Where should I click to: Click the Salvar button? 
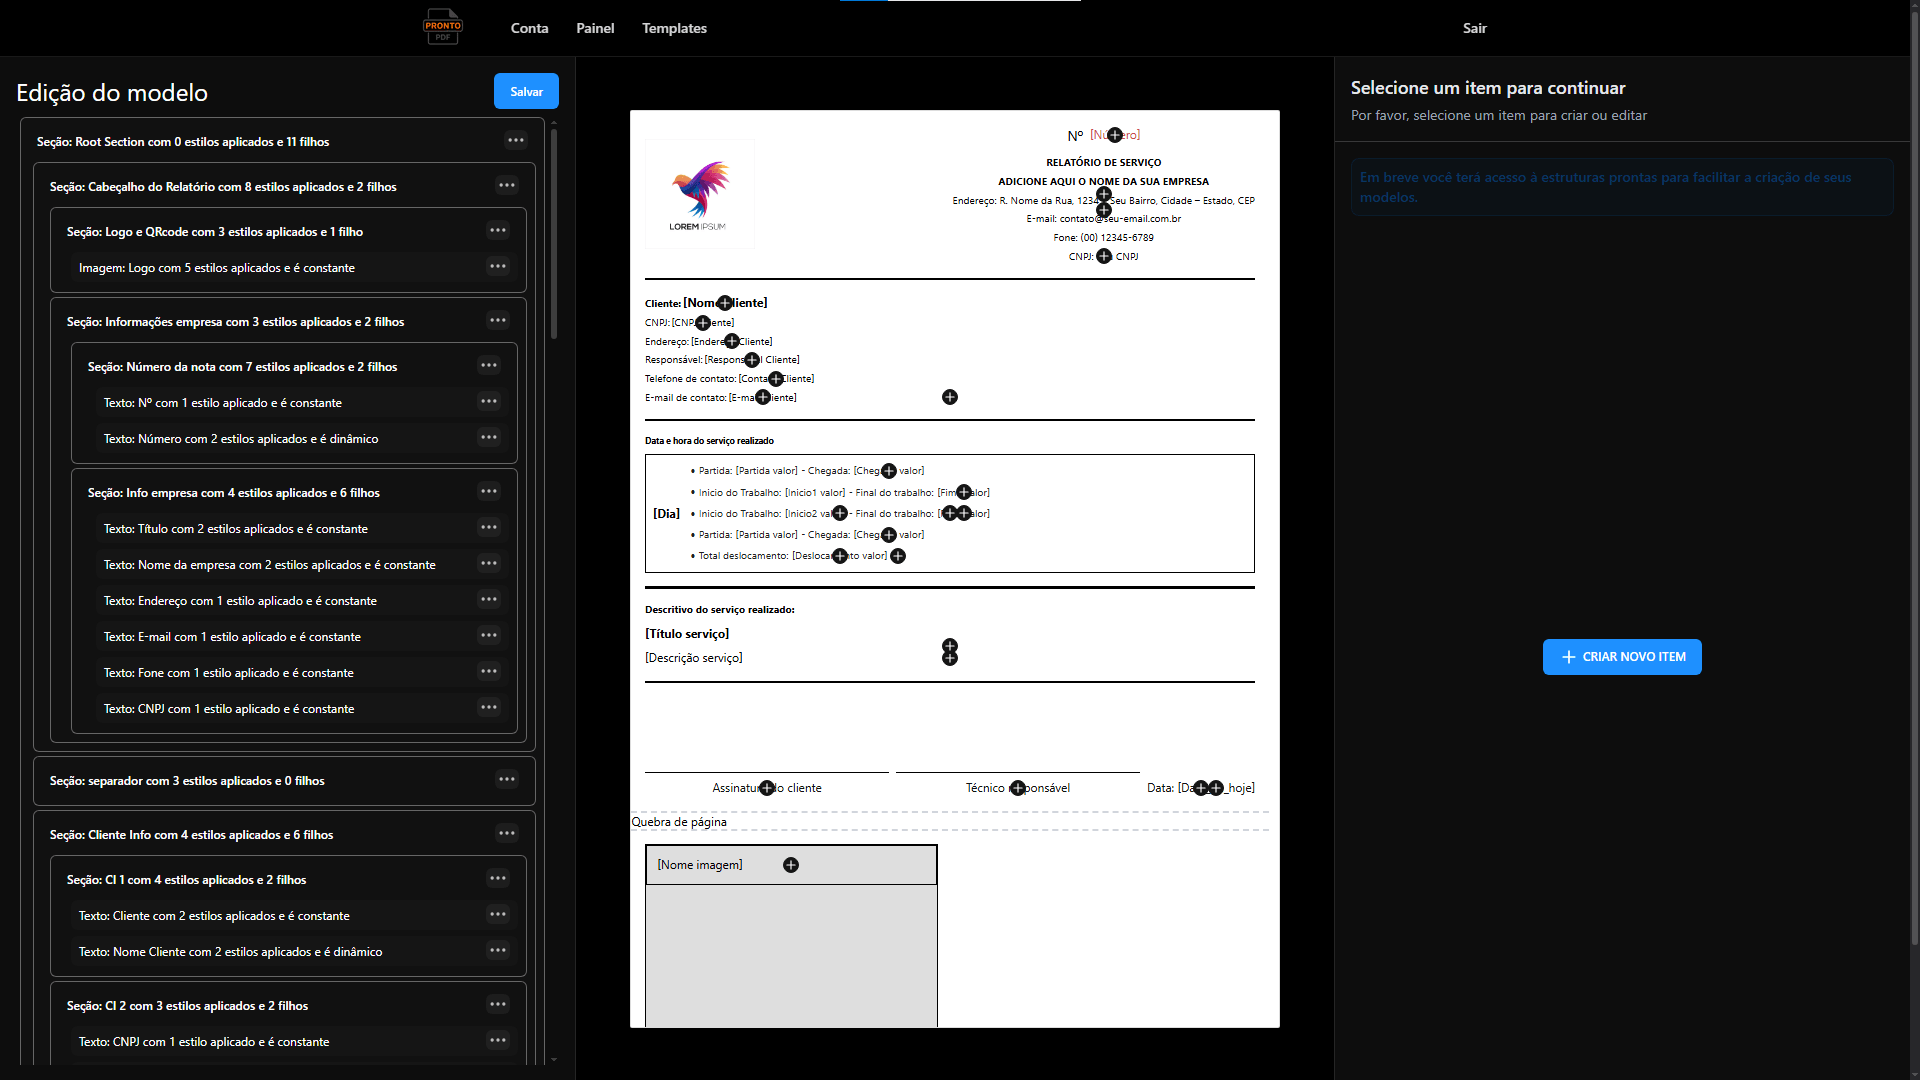(x=526, y=91)
